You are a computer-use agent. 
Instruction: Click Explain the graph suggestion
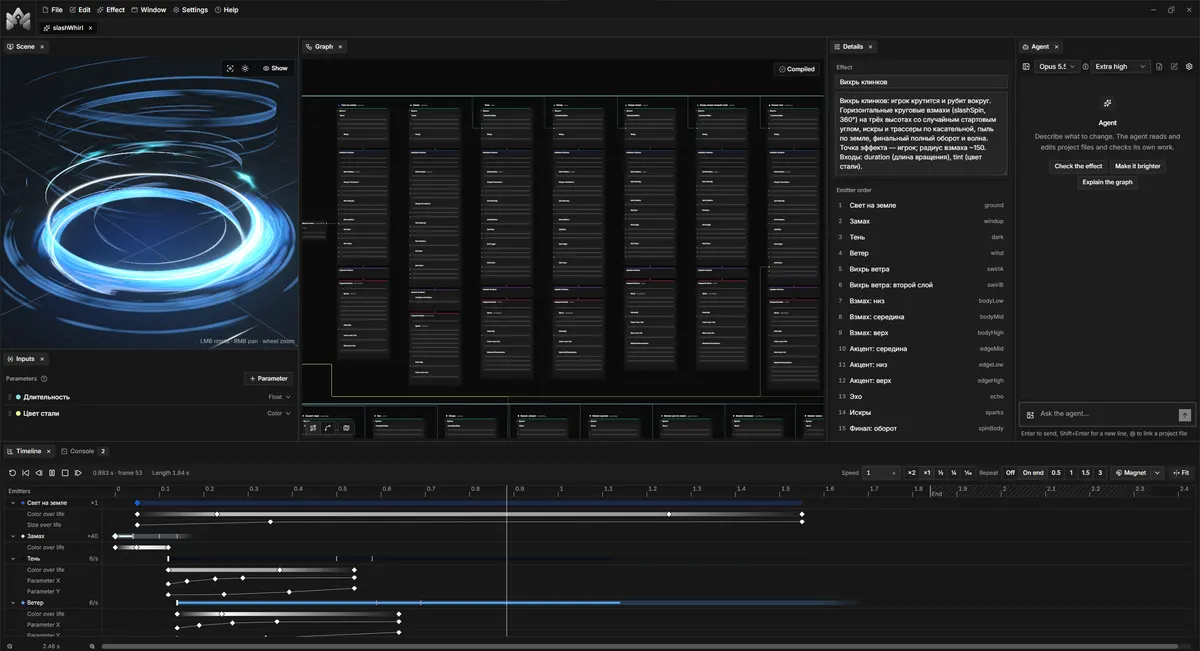1107,182
